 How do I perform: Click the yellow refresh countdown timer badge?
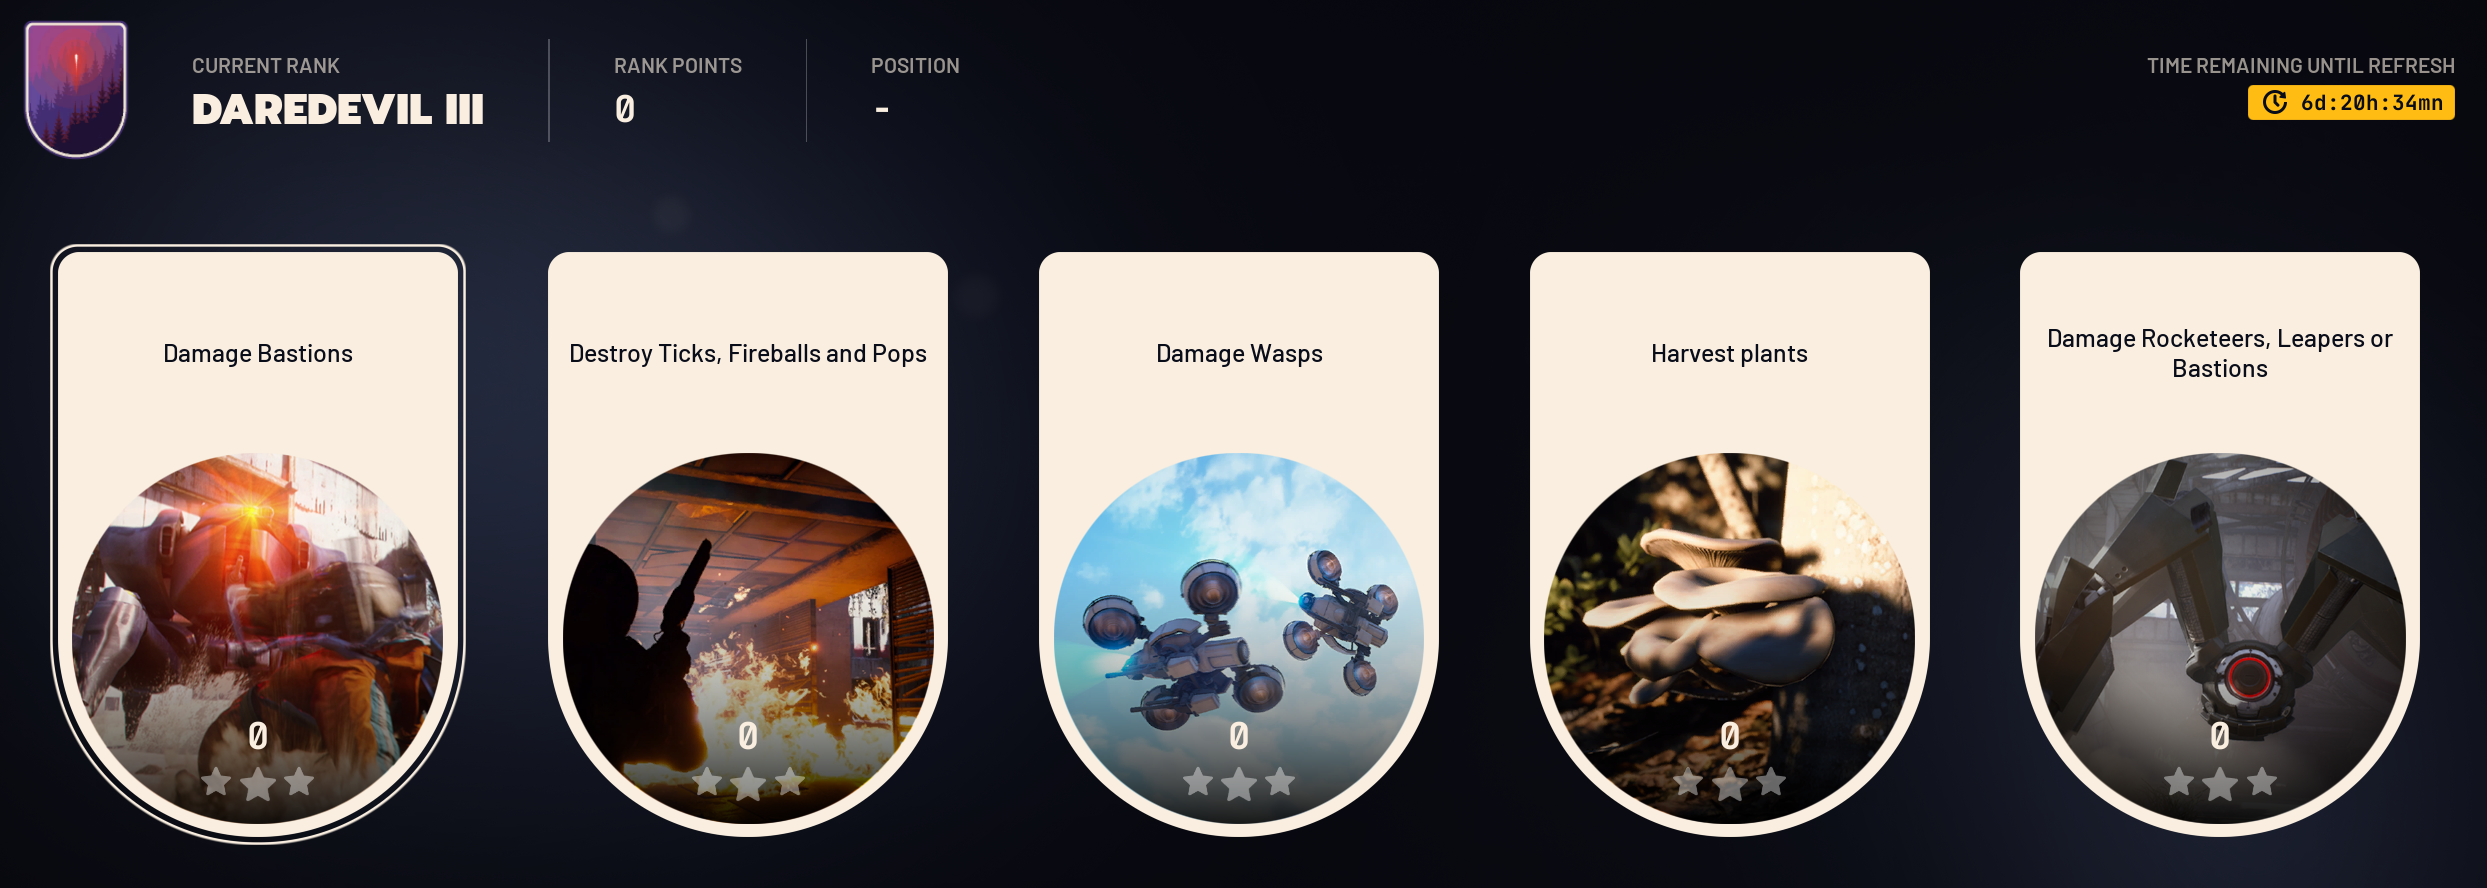2351,102
